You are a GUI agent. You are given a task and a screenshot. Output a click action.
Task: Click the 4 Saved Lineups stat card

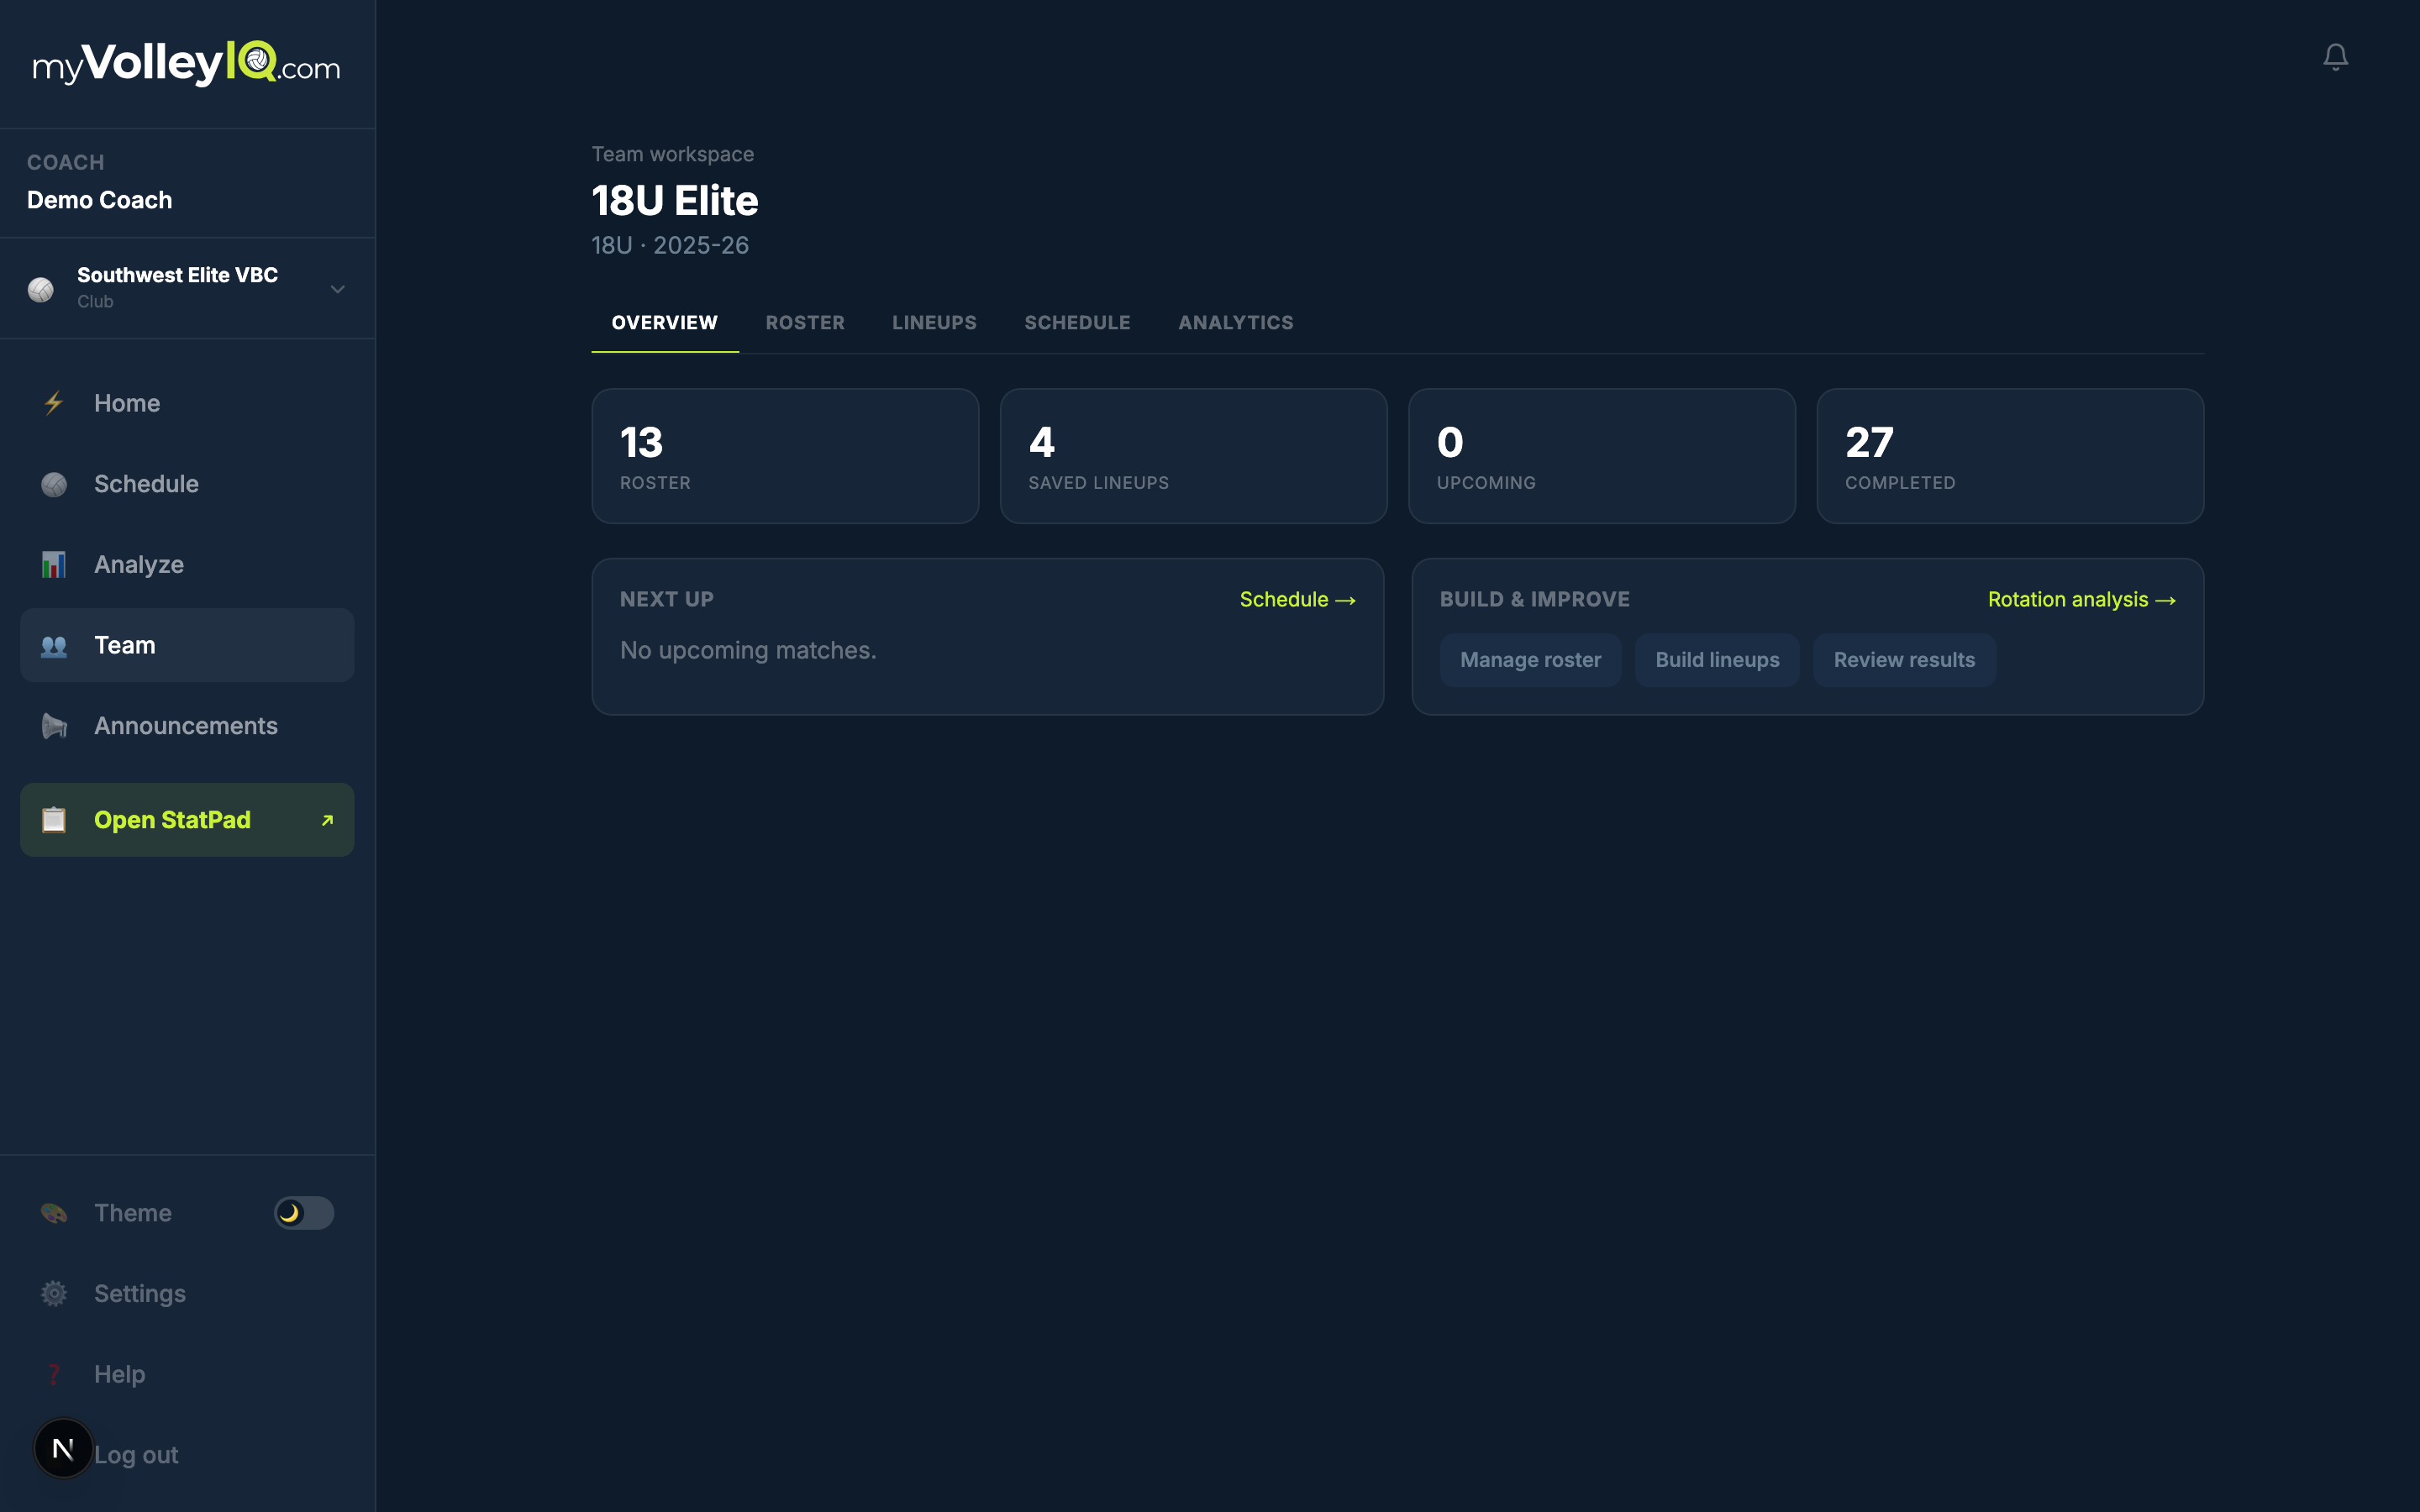pyautogui.click(x=1193, y=456)
